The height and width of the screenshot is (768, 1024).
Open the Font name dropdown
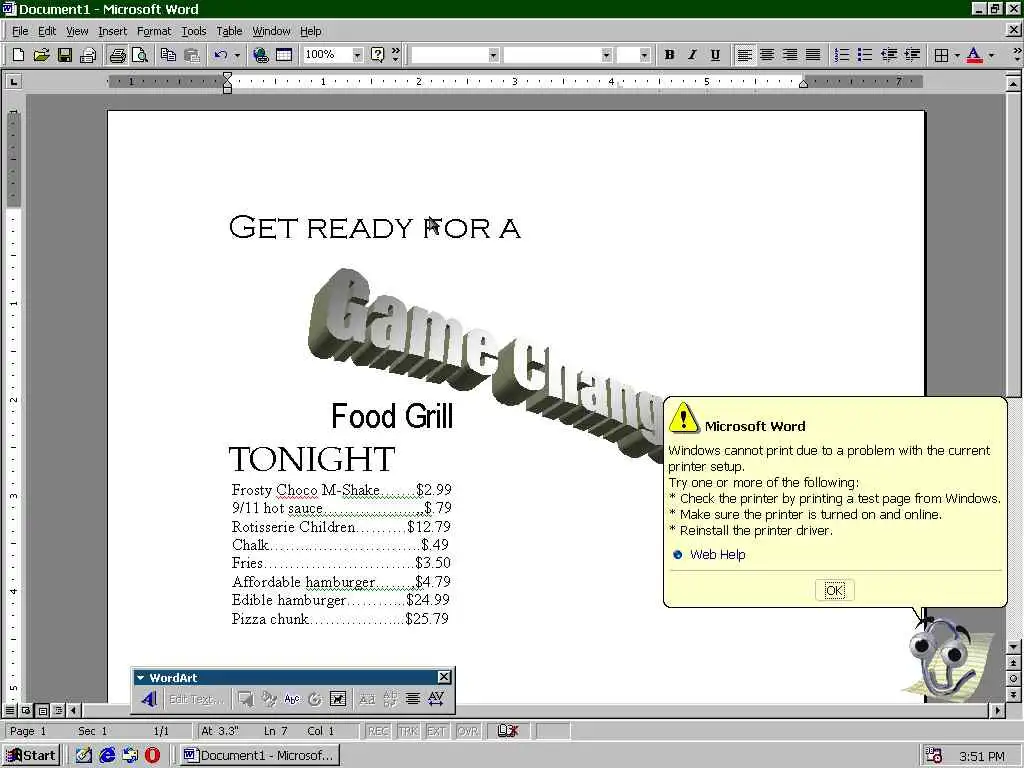(x=606, y=55)
